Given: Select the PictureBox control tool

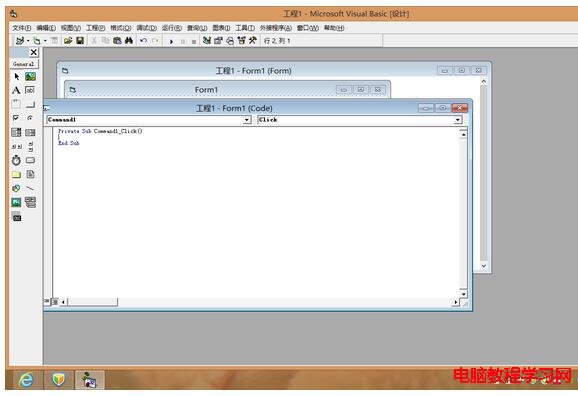Looking at the screenshot, I should pyautogui.click(x=30, y=77).
